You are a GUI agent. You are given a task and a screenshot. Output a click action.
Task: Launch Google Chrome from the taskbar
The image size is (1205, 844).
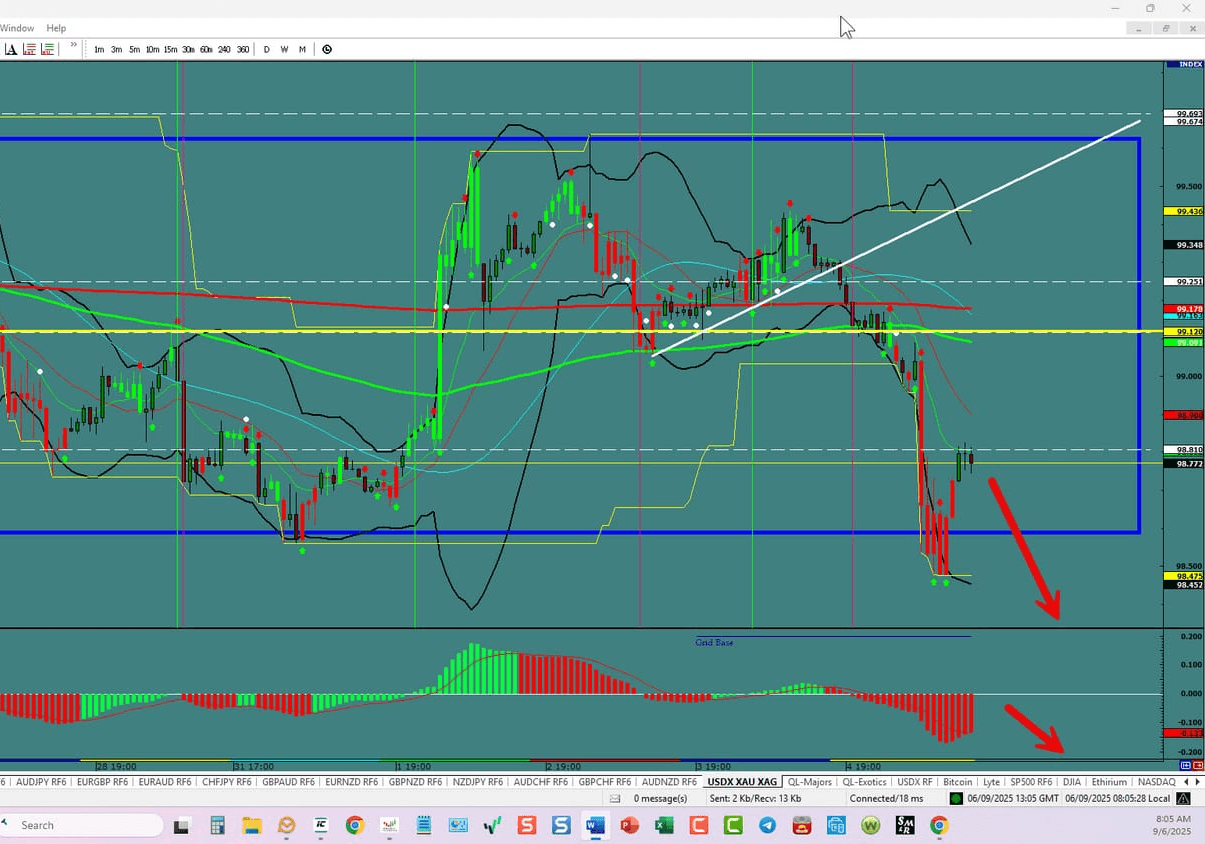[355, 826]
